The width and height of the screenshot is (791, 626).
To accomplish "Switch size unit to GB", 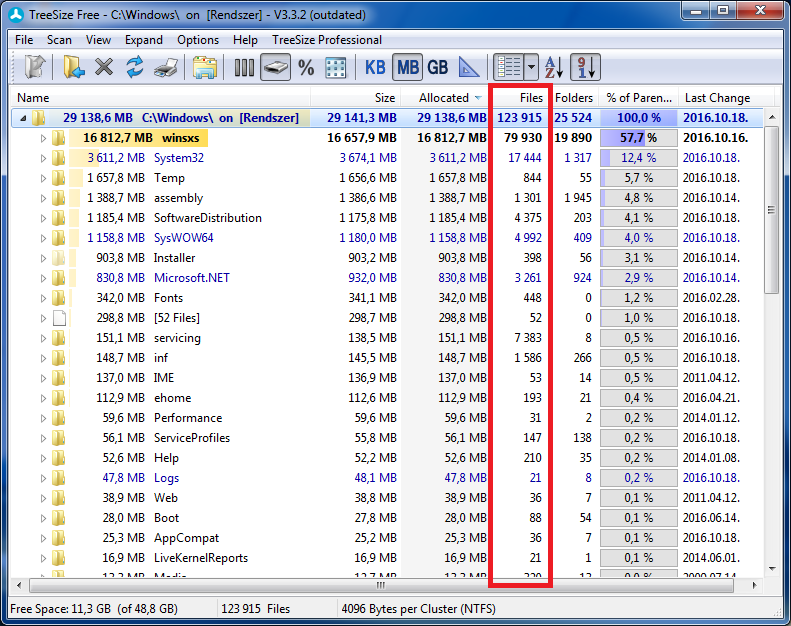I will point(438,68).
